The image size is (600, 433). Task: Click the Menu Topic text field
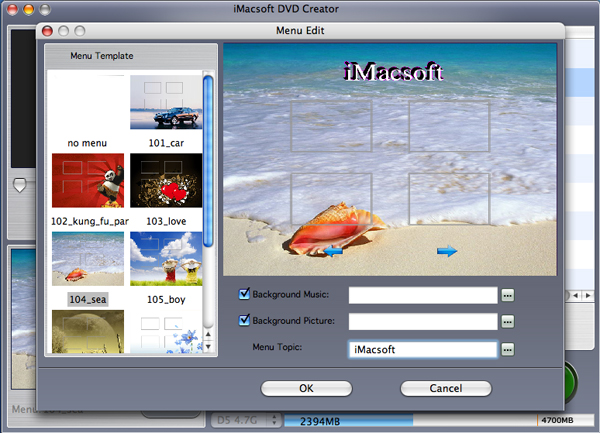(x=423, y=349)
